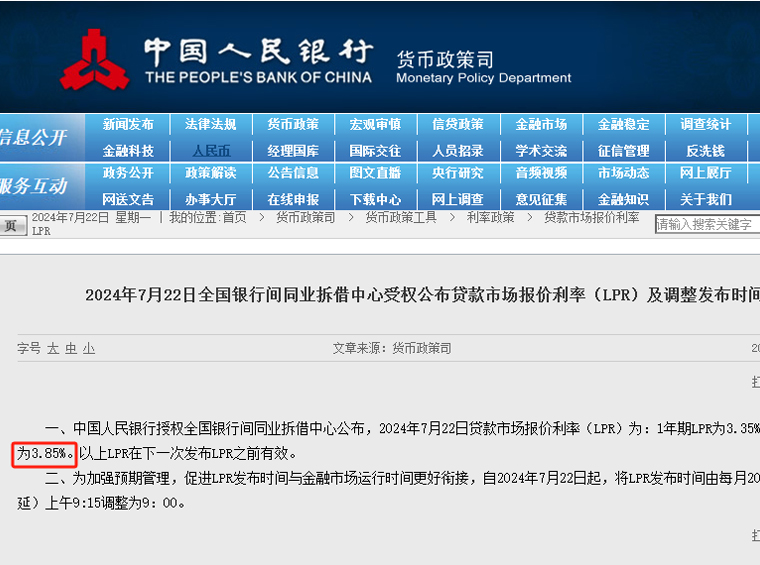Screen dimensions: 760x565
Task: Click 首页 in the breadcrumb trail
Action: coord(234,217)
